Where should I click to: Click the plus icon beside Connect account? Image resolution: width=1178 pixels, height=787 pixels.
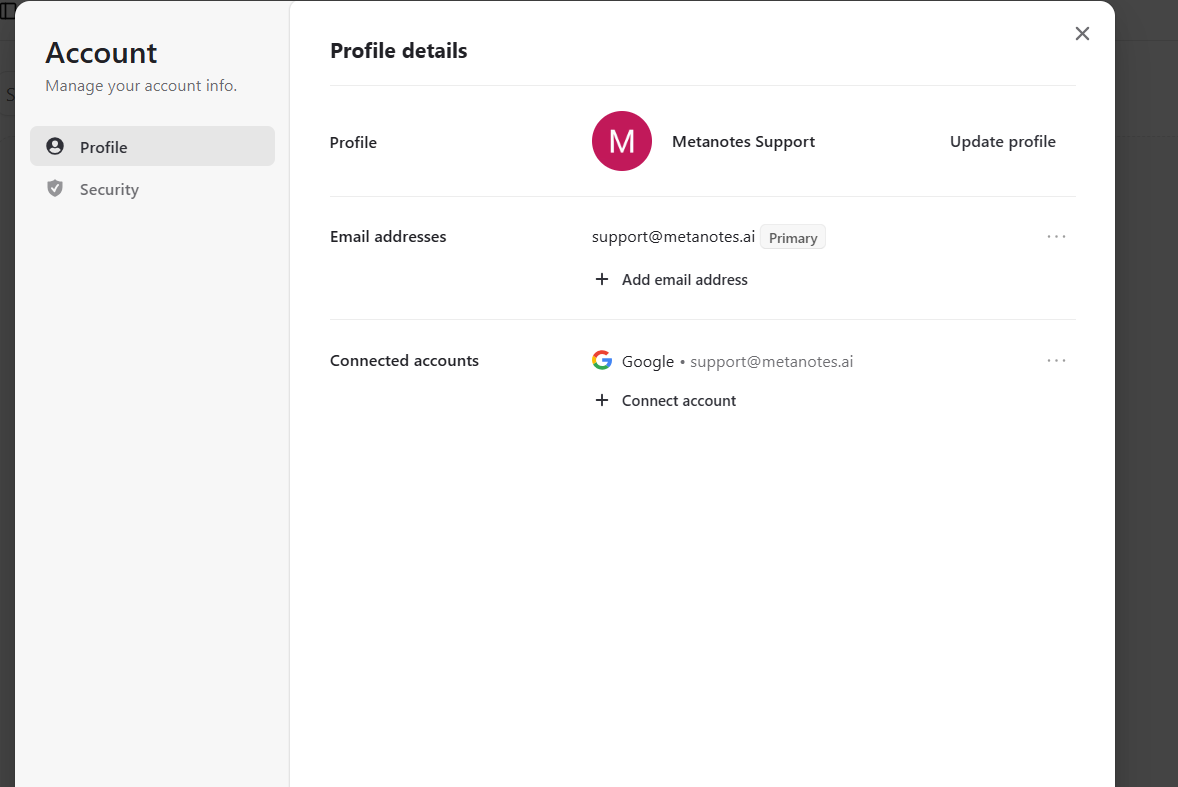point(602,400)
